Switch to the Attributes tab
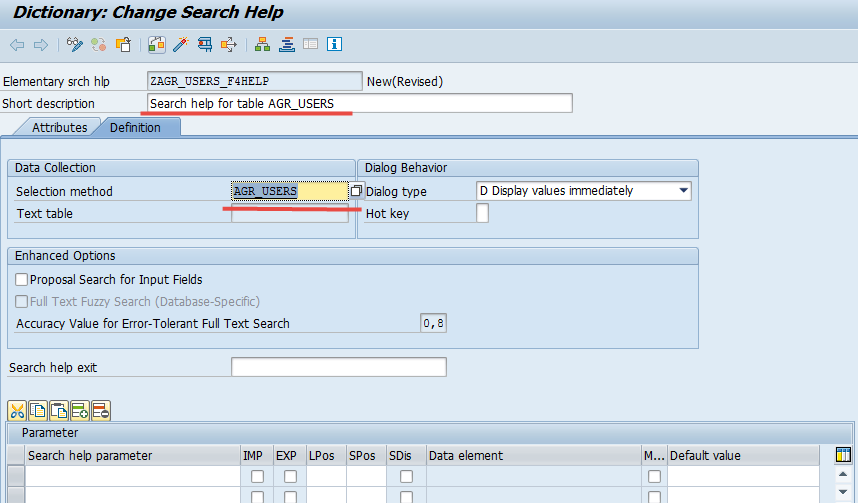 point(59,128)
